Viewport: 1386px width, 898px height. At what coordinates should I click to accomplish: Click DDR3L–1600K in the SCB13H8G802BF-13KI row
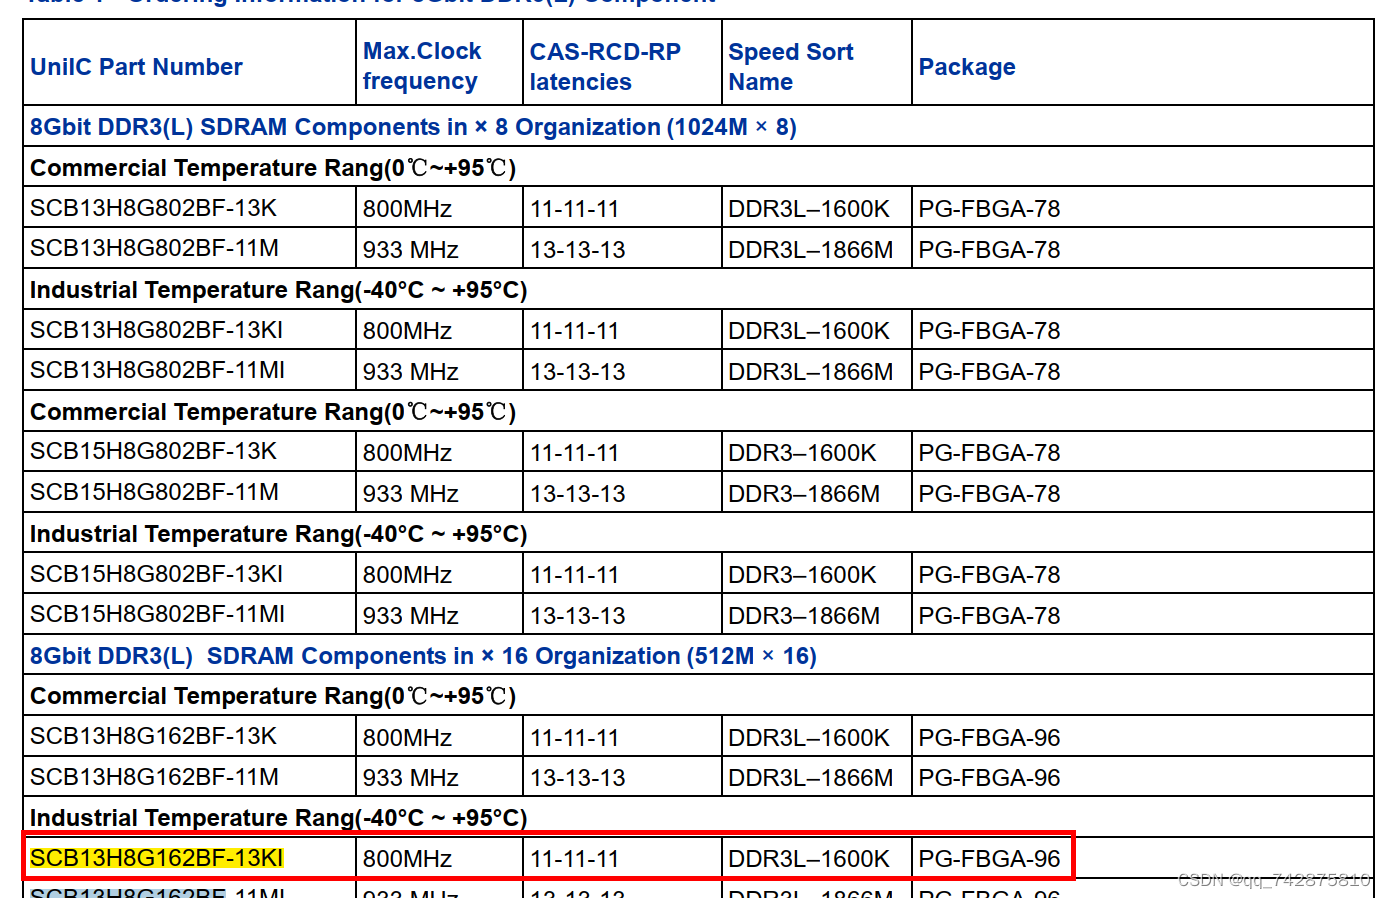click(x=808, y=331)
